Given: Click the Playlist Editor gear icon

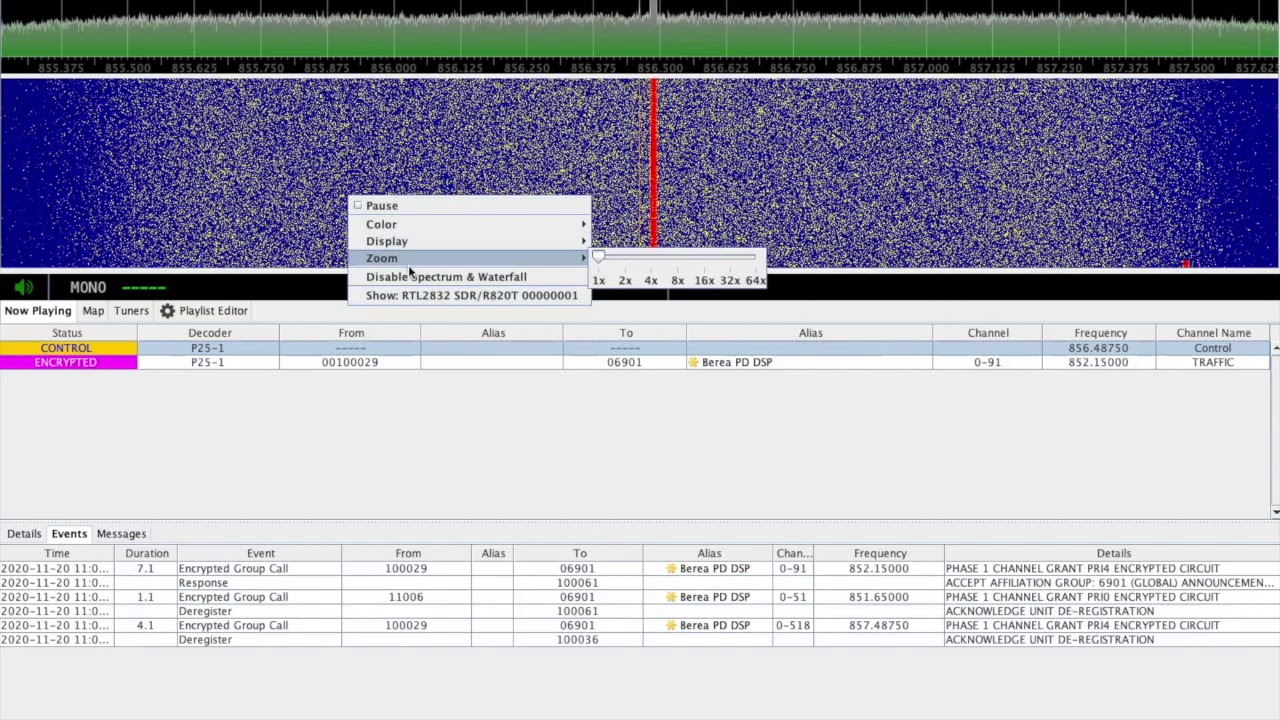Looking at the screenshot, I should click(x=167, y=311).
